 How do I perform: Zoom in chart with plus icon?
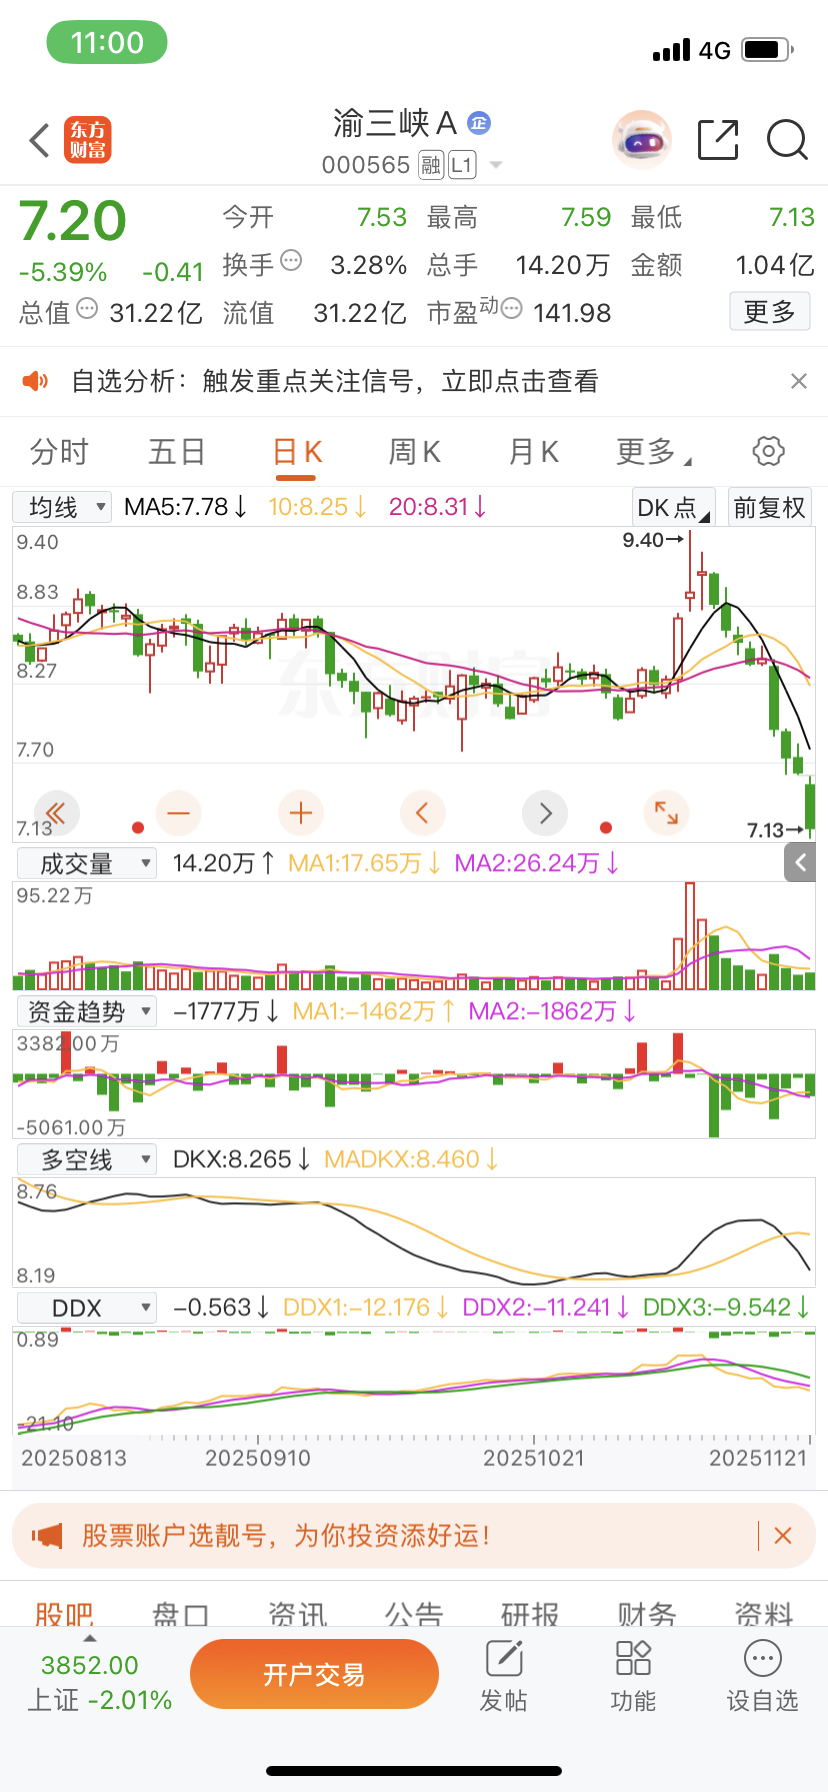301,813
